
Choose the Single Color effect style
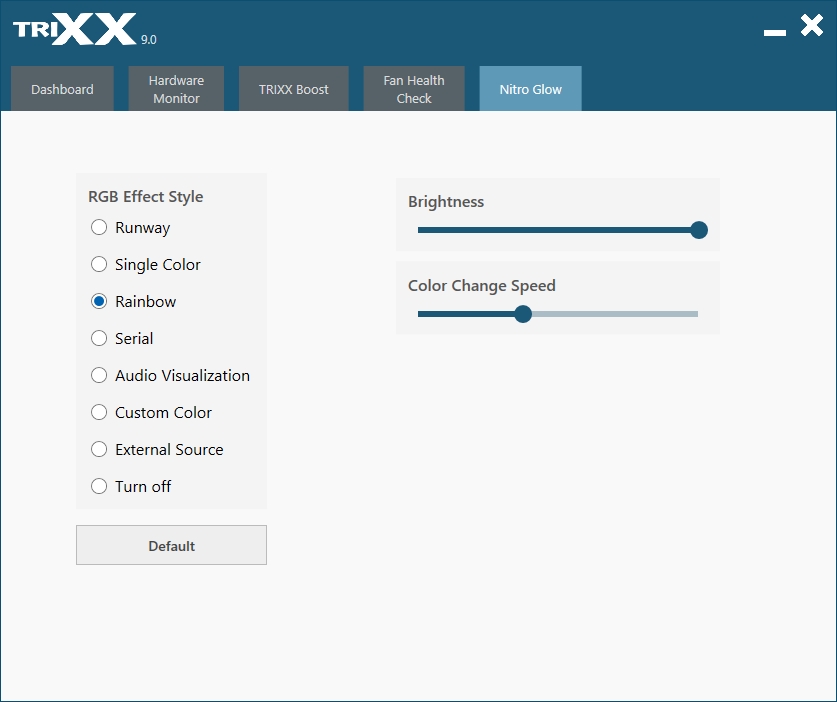pyautogui.click(x=146, y=264)
